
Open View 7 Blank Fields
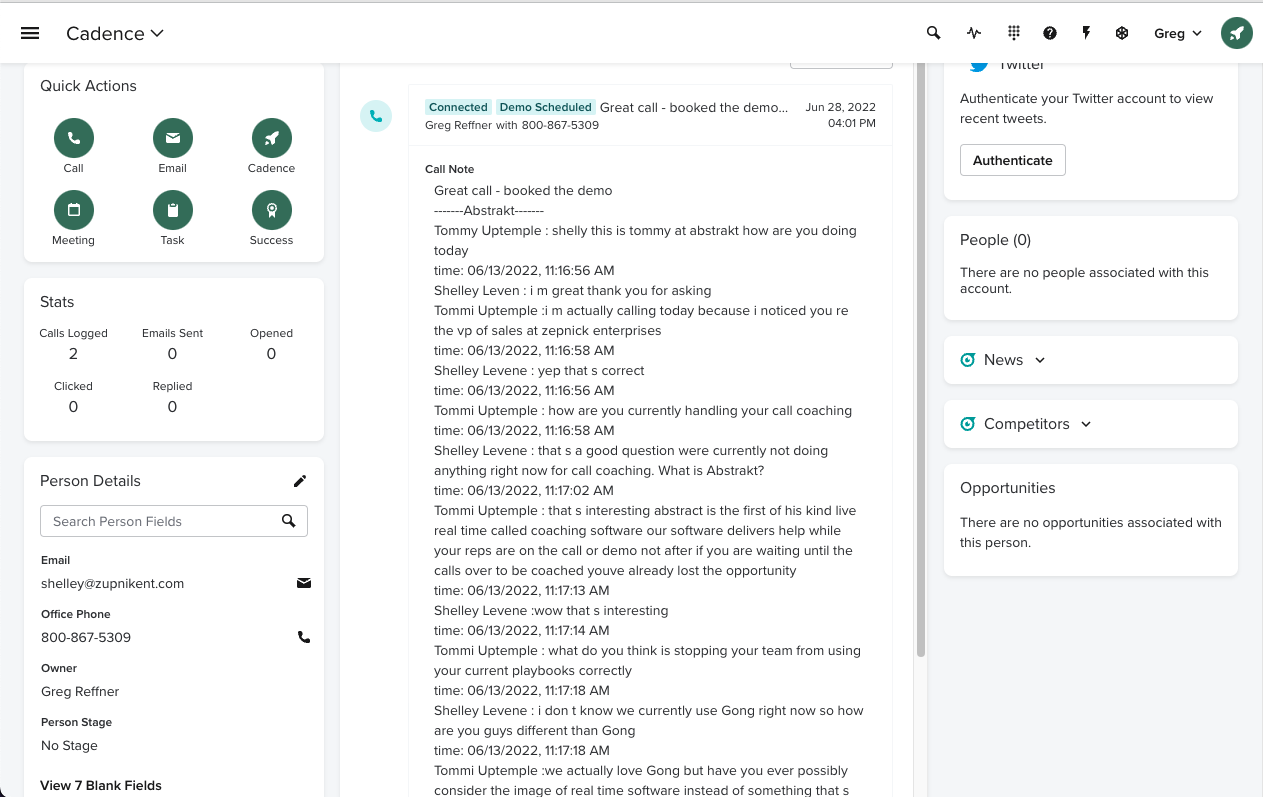pyautogui.click(x=101, y=785)
